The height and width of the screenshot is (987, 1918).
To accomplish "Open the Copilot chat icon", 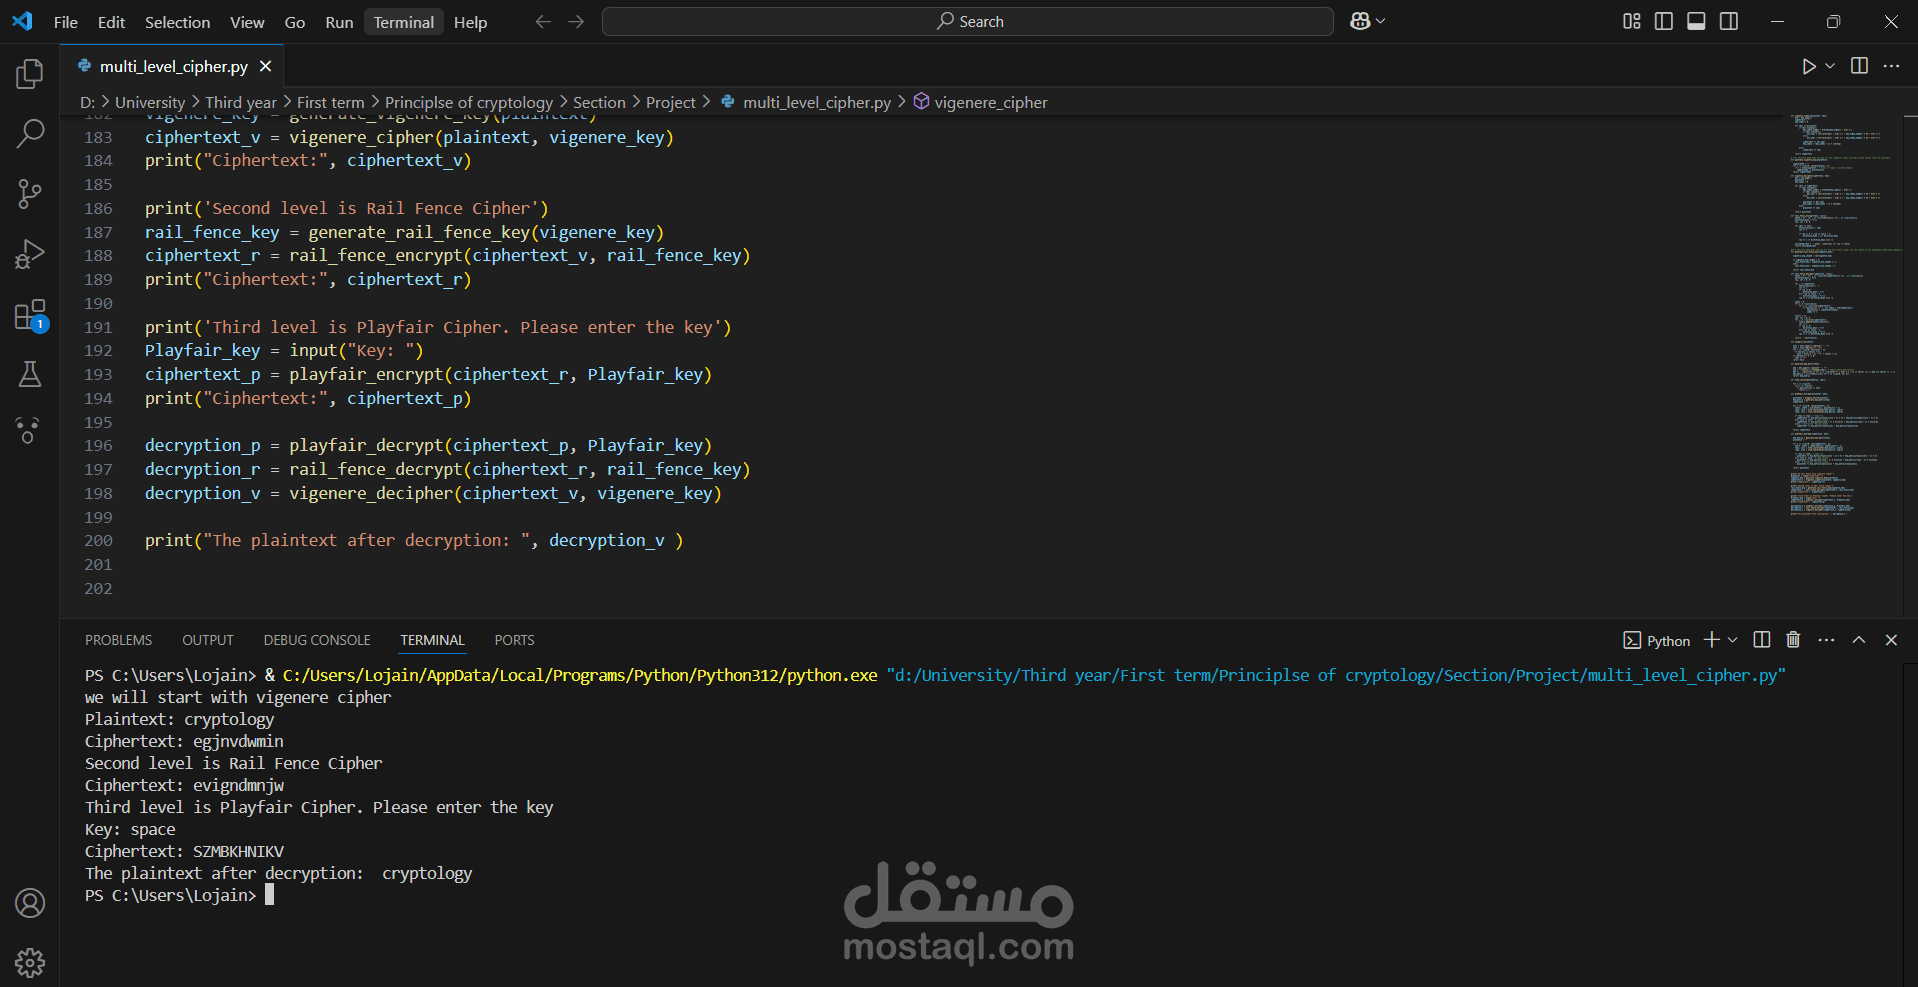I will 1360,21.
